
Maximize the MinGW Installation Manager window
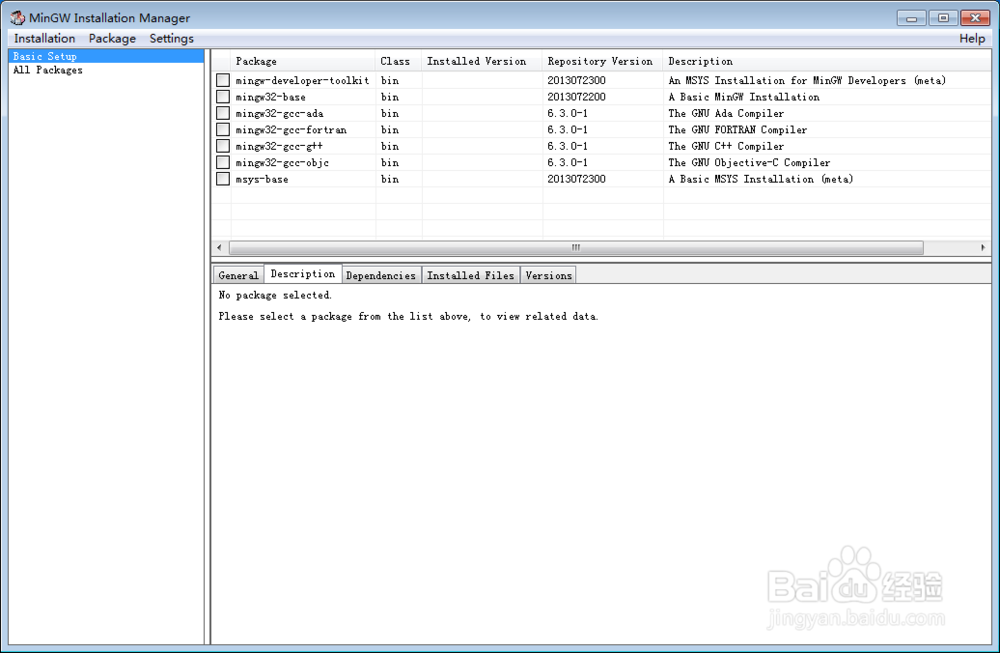click(943, 18)
